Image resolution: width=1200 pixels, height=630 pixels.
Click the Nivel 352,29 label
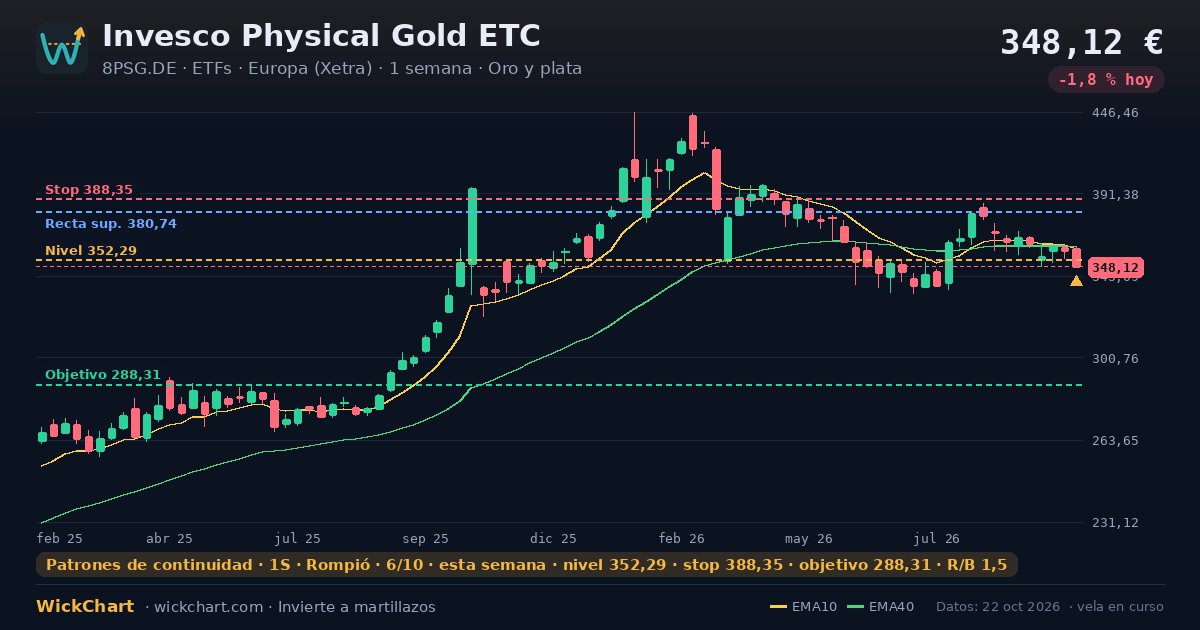[91, 251]
